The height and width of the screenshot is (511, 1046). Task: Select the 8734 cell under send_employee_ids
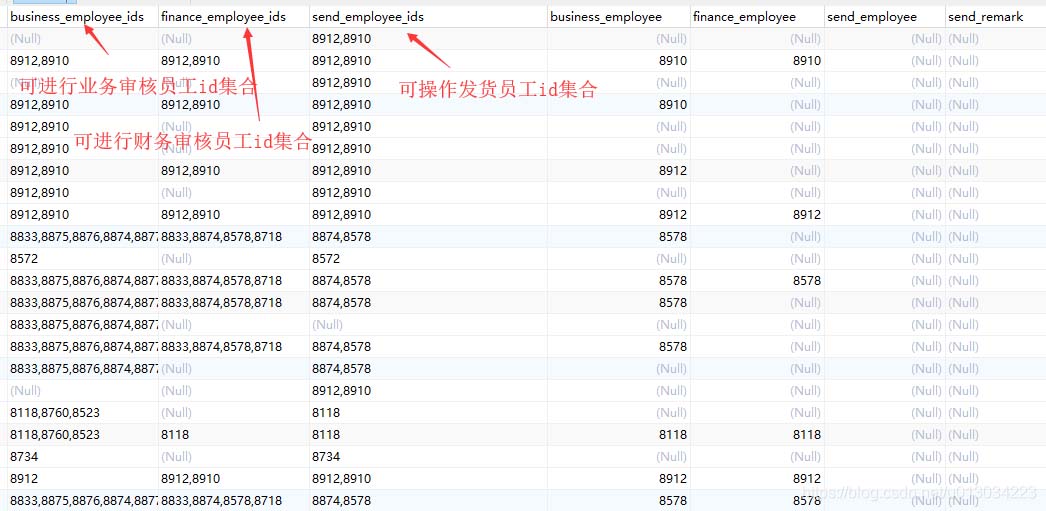click(x=428, y=457)
